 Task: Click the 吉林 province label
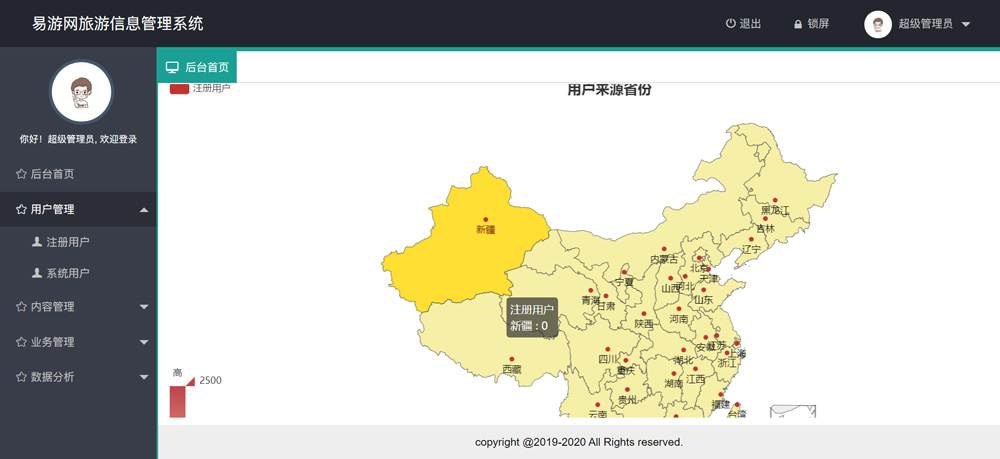(765, 228)
